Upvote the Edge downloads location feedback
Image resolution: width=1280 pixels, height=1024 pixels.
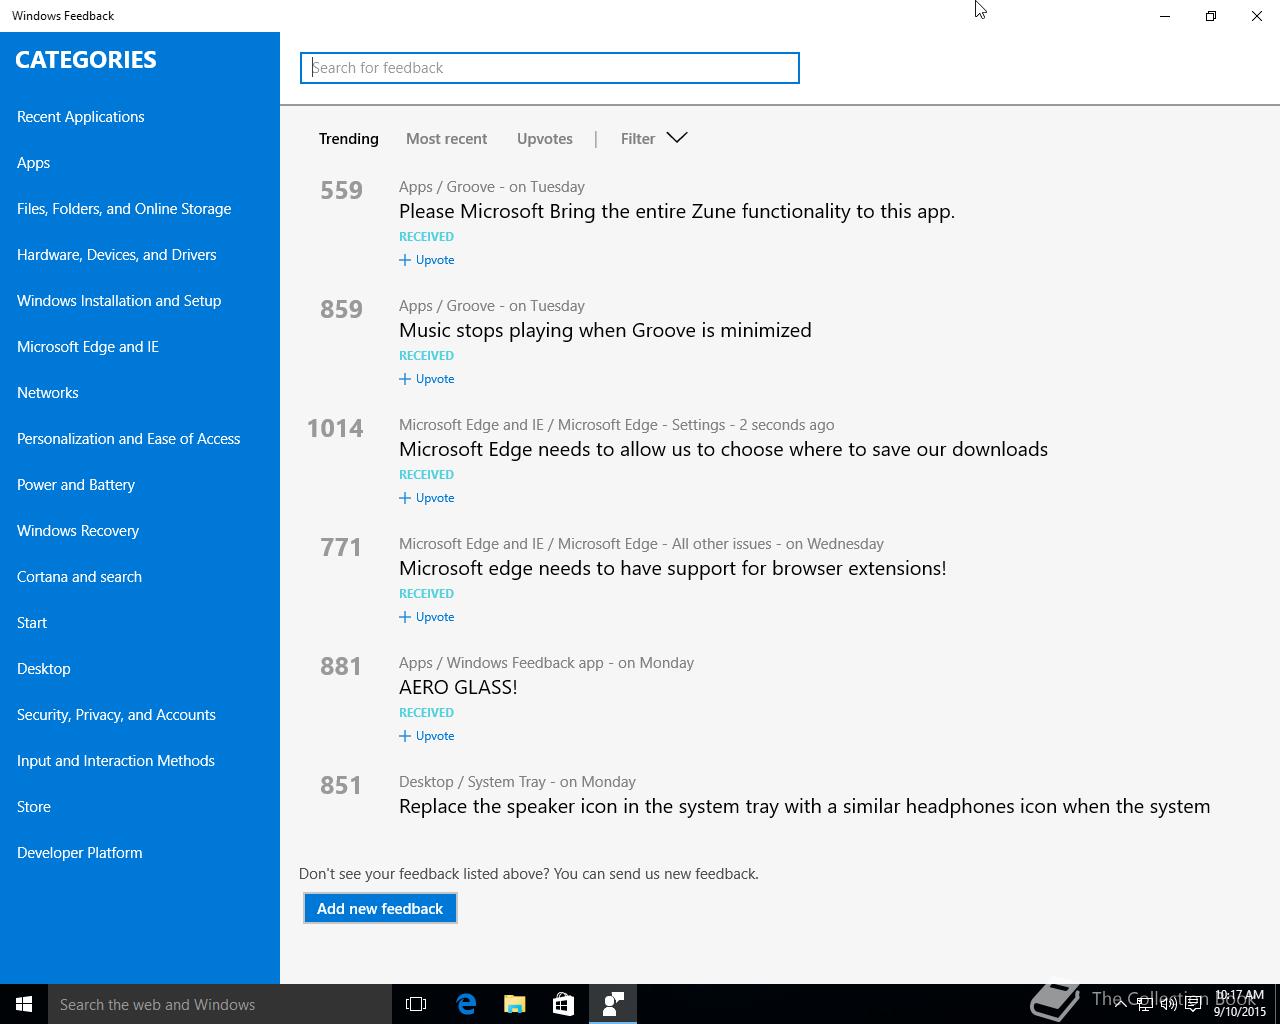tap(427, 498)
